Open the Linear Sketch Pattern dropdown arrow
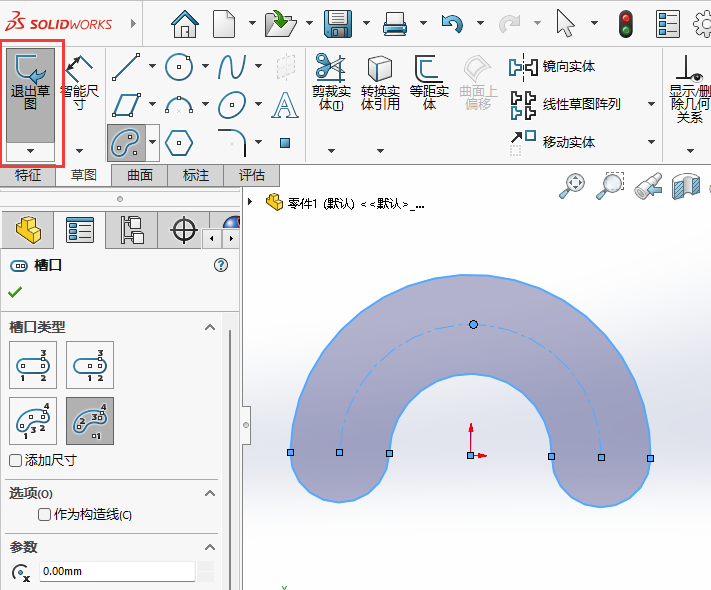This screenshot has height=590, width=711. coord(651,104)
